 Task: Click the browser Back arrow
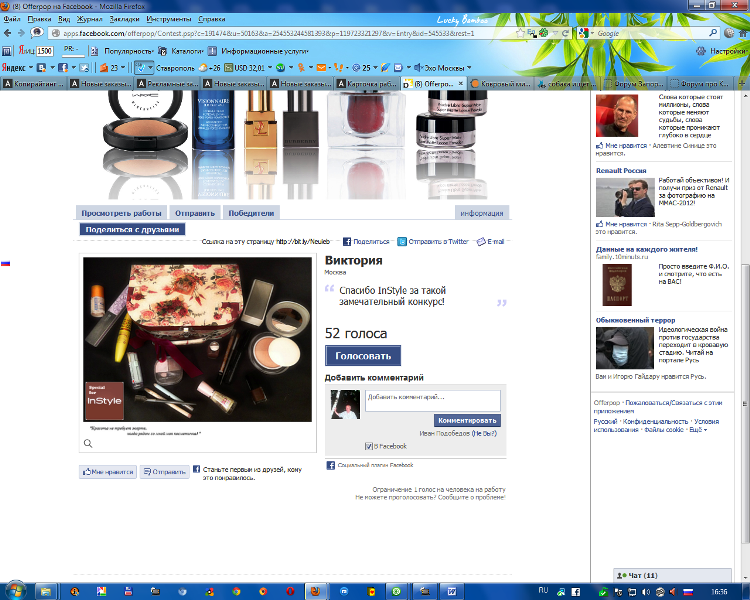7,33
